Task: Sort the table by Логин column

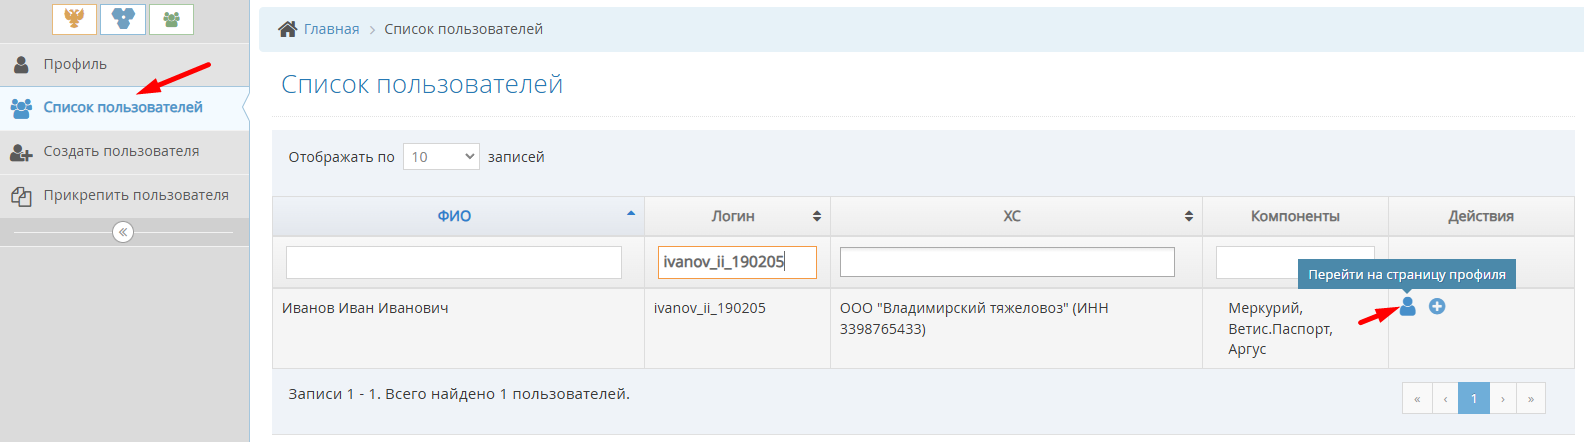Action: pyautogui.click(x=734, y=216)
